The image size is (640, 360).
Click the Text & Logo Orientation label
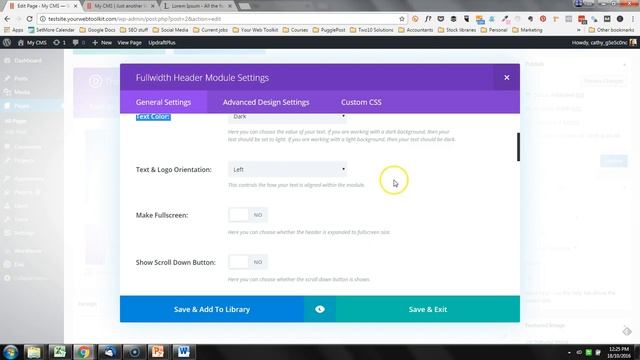[x=173, y=169]
